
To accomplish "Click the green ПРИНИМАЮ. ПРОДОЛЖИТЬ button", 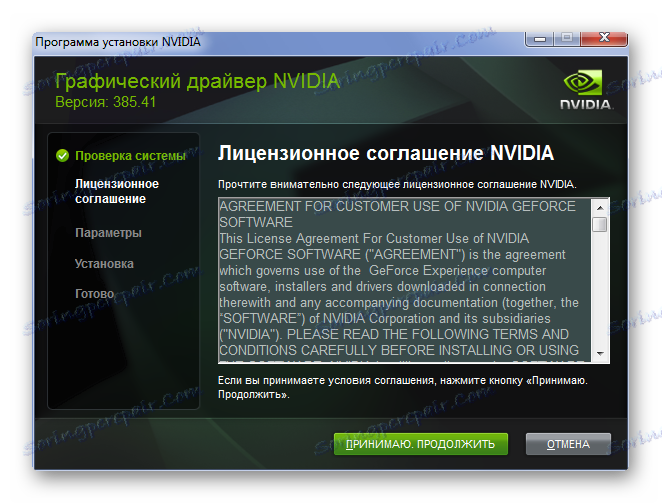I will [x=421, y=444].
